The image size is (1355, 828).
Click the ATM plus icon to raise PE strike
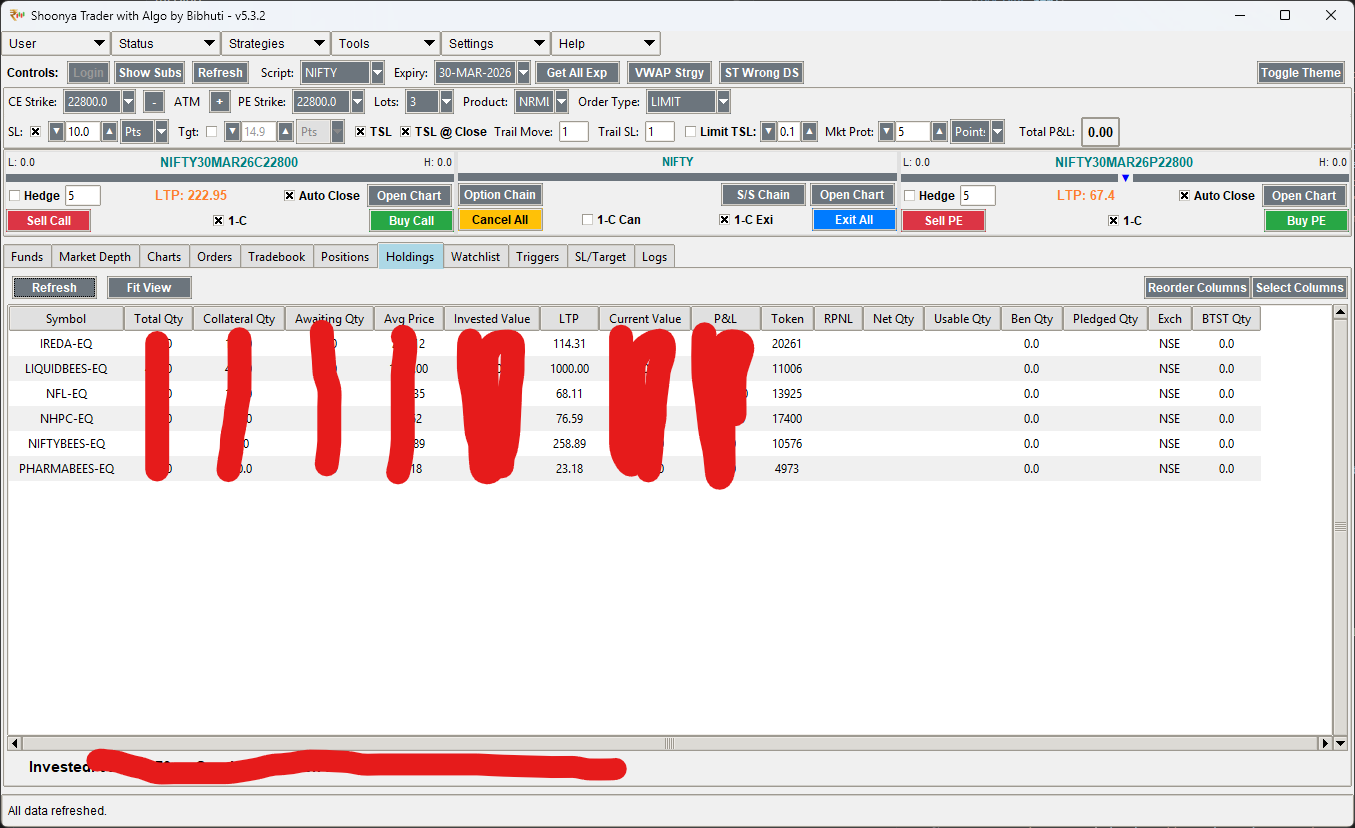221,101
